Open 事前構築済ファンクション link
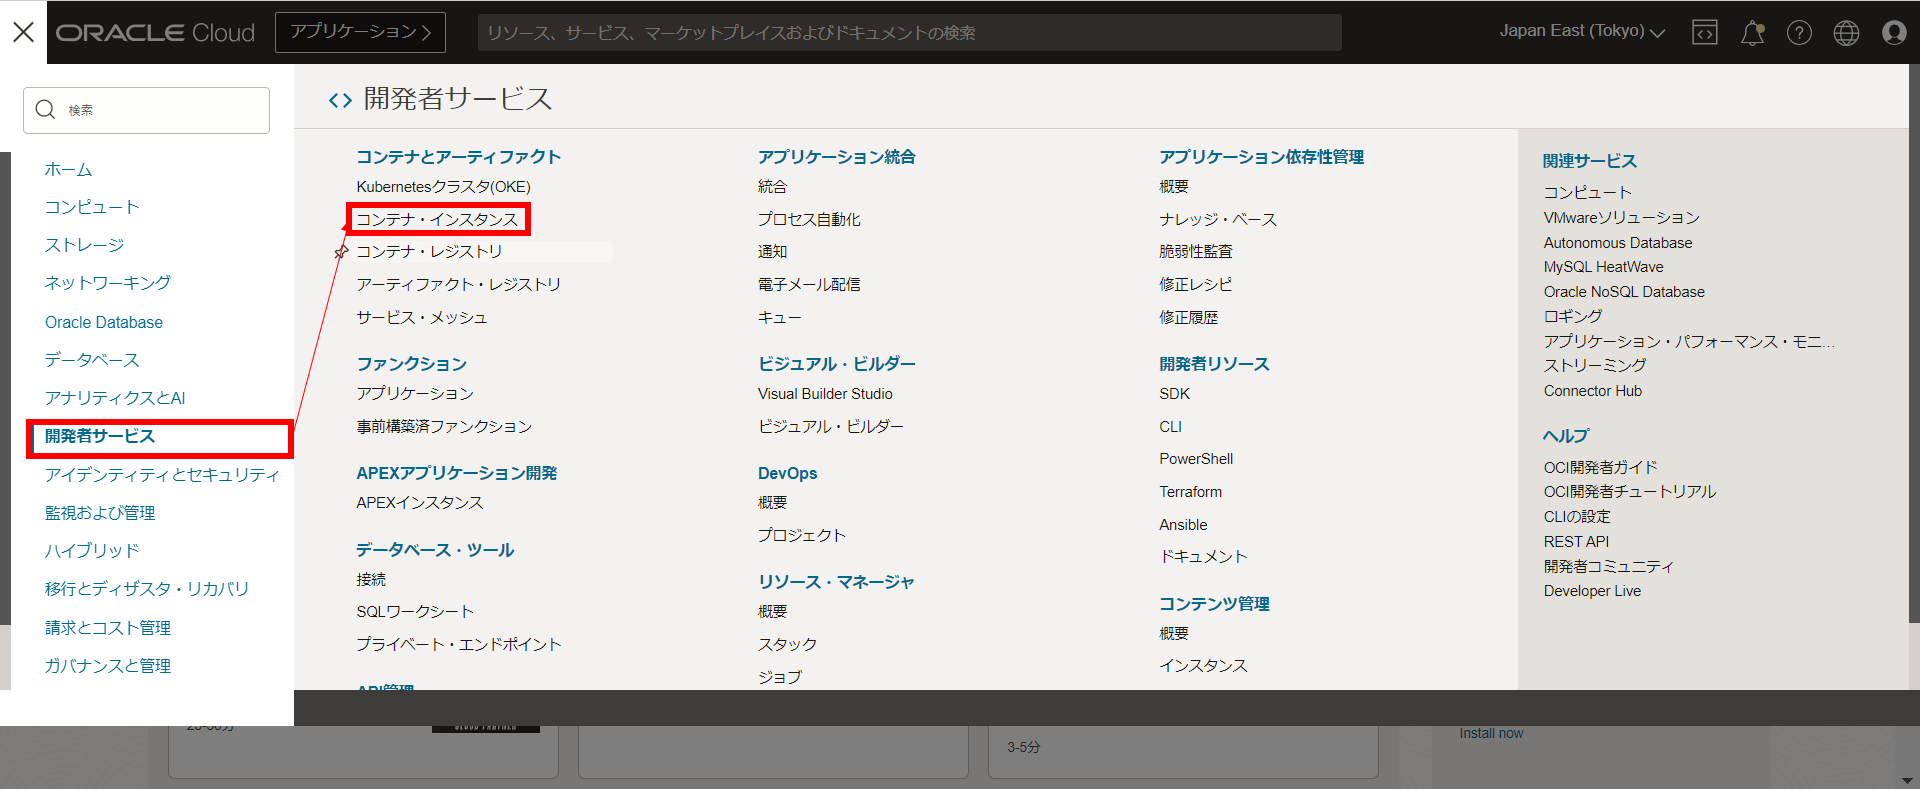The image size is (1920, 789). [x=444, y=427]
